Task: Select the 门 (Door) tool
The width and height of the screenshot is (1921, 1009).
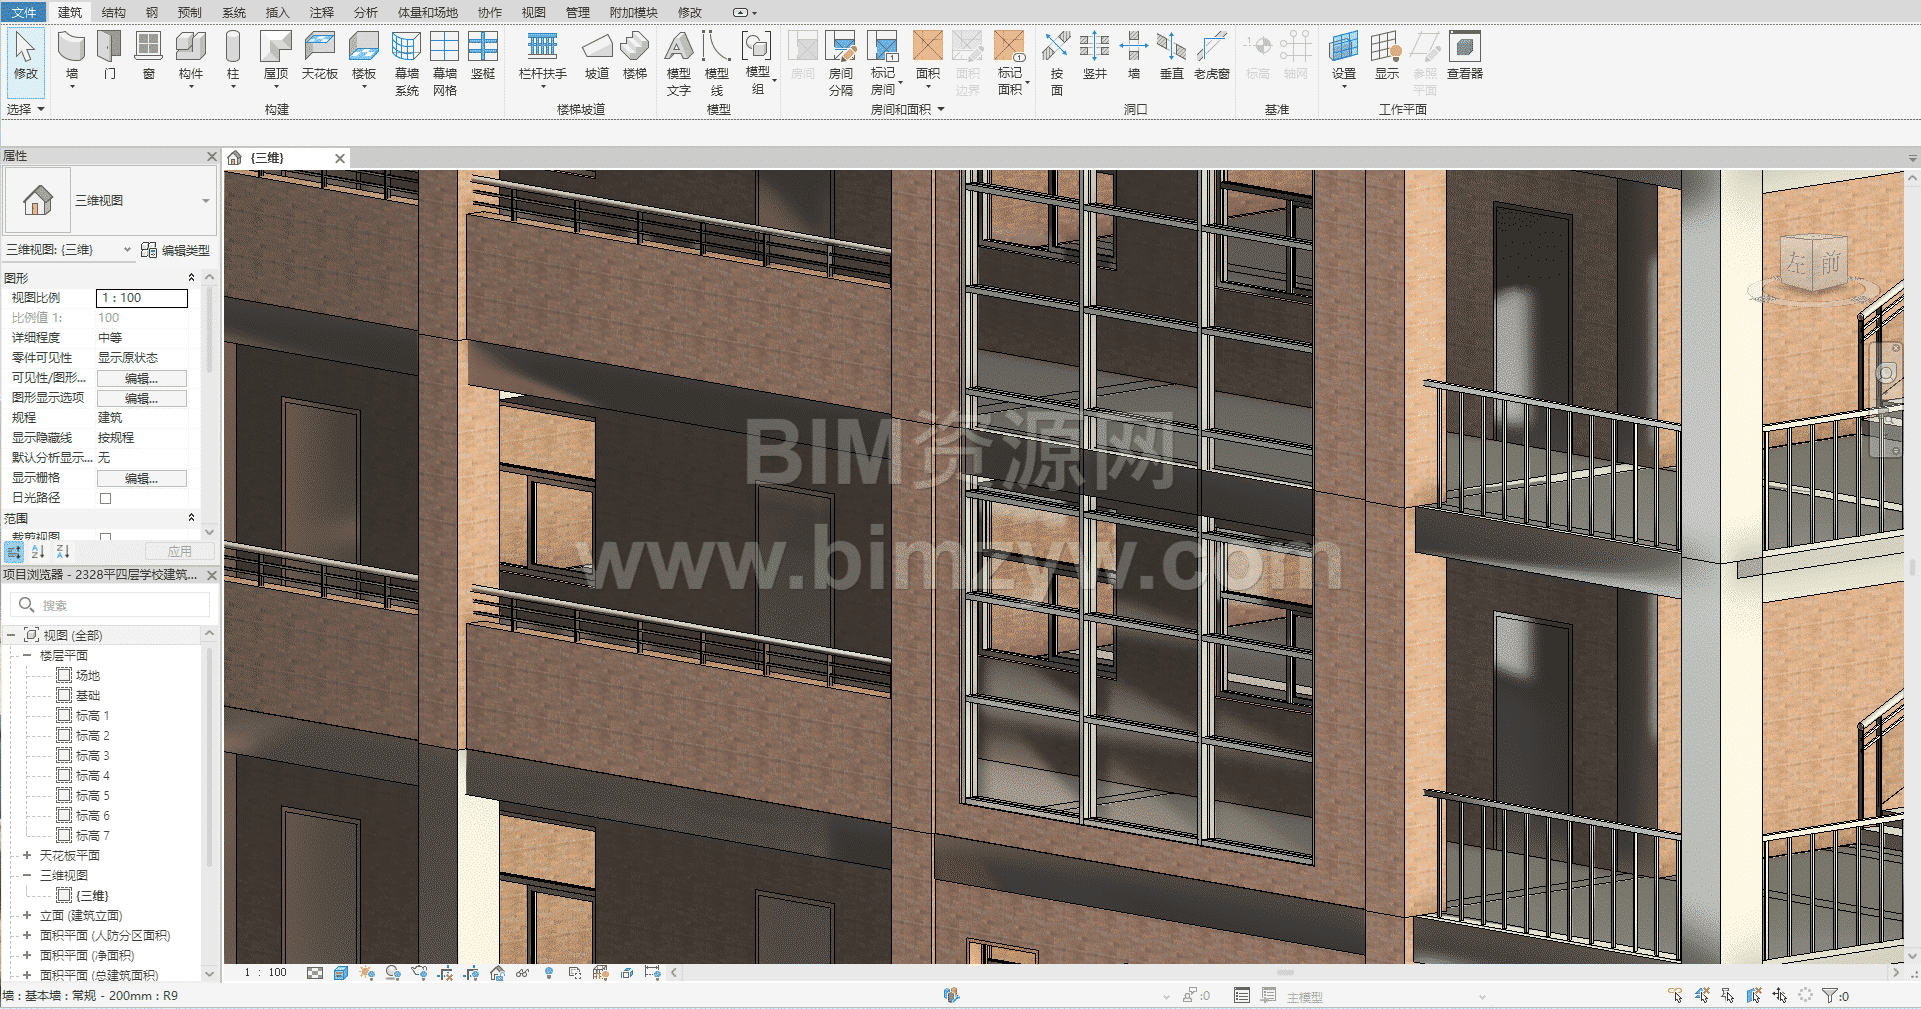Action: [109, 55]
